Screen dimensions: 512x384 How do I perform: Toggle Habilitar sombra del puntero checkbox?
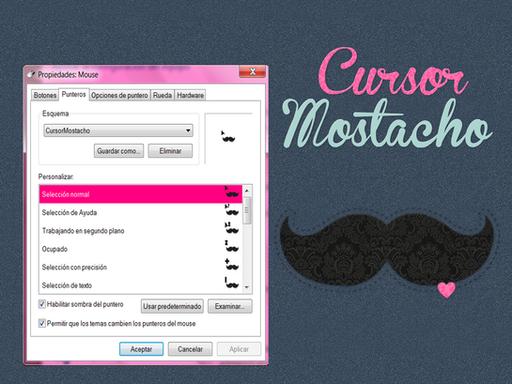(x=42, y=304)
